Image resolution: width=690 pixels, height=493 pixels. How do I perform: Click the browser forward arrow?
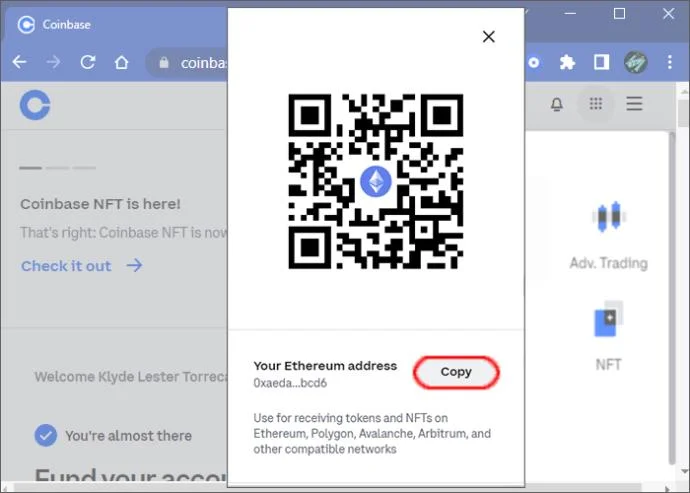pyautogui.click(x=53, y=62)
